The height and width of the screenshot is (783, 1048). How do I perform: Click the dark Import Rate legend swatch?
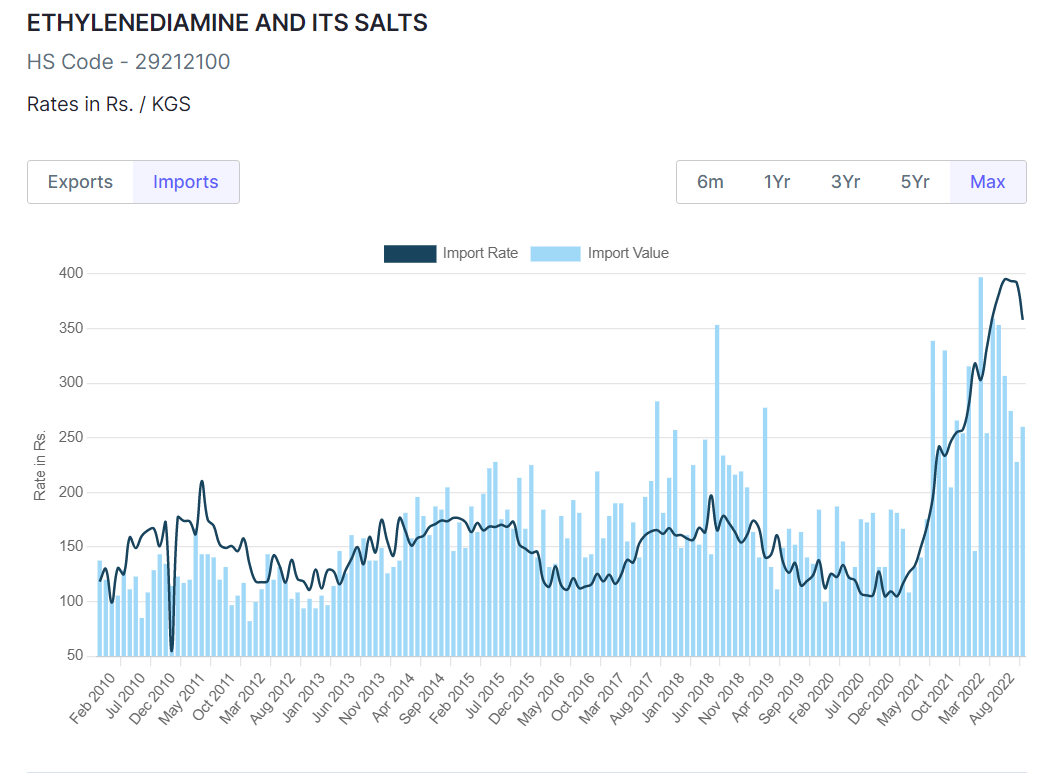pos(409,254)
